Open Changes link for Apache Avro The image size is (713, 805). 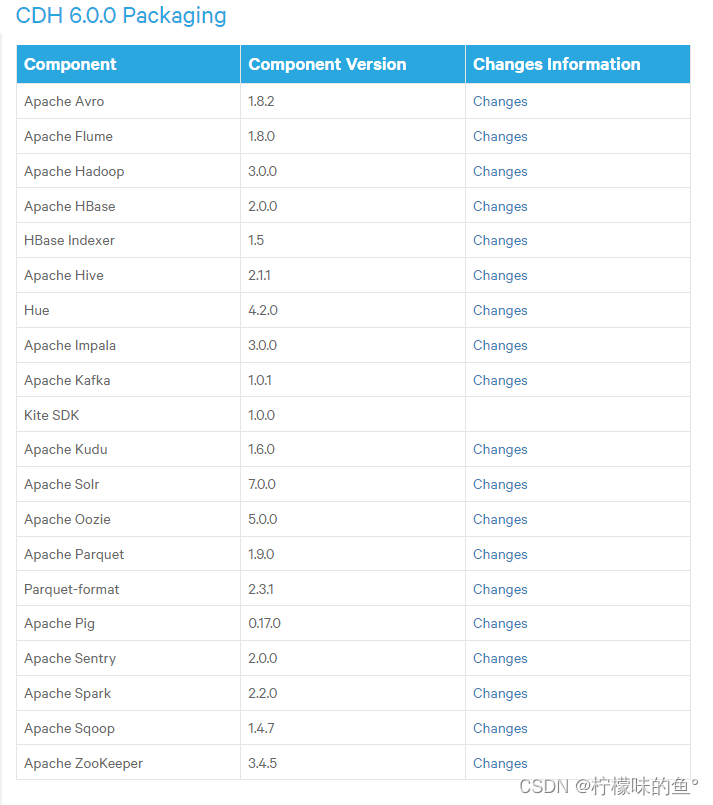(500, 102)
